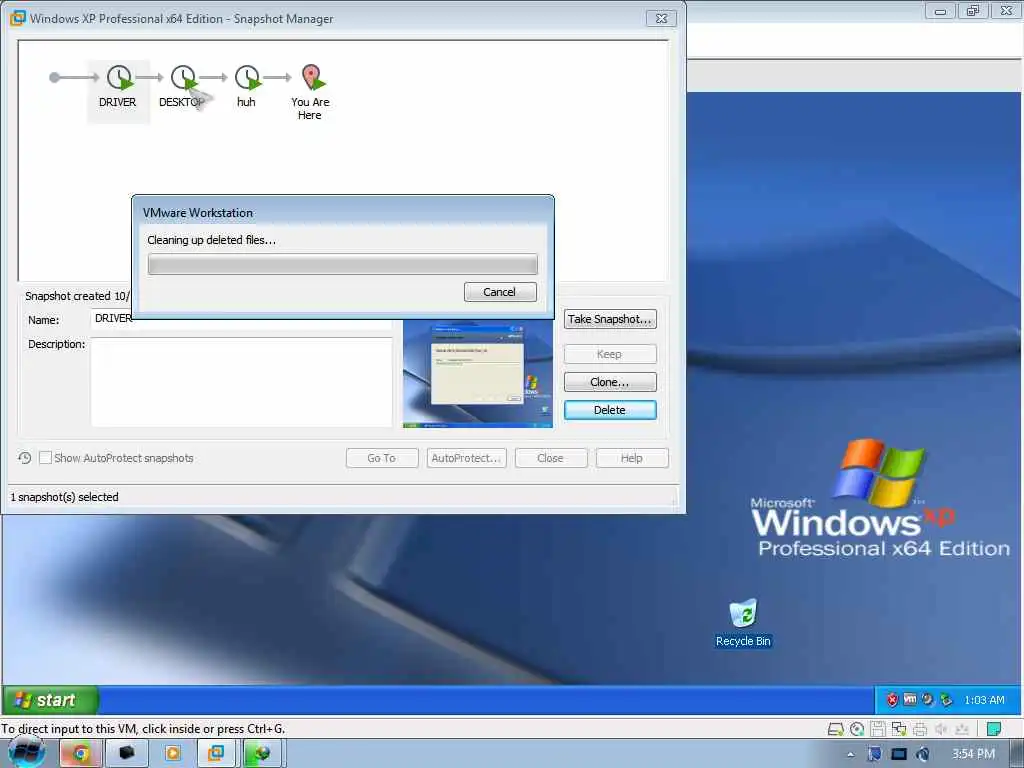The image size is (1024, 768).
Task: Open the Recycle Bin on XP desktop
Action: pyautogui.click(x=743, y=623)
